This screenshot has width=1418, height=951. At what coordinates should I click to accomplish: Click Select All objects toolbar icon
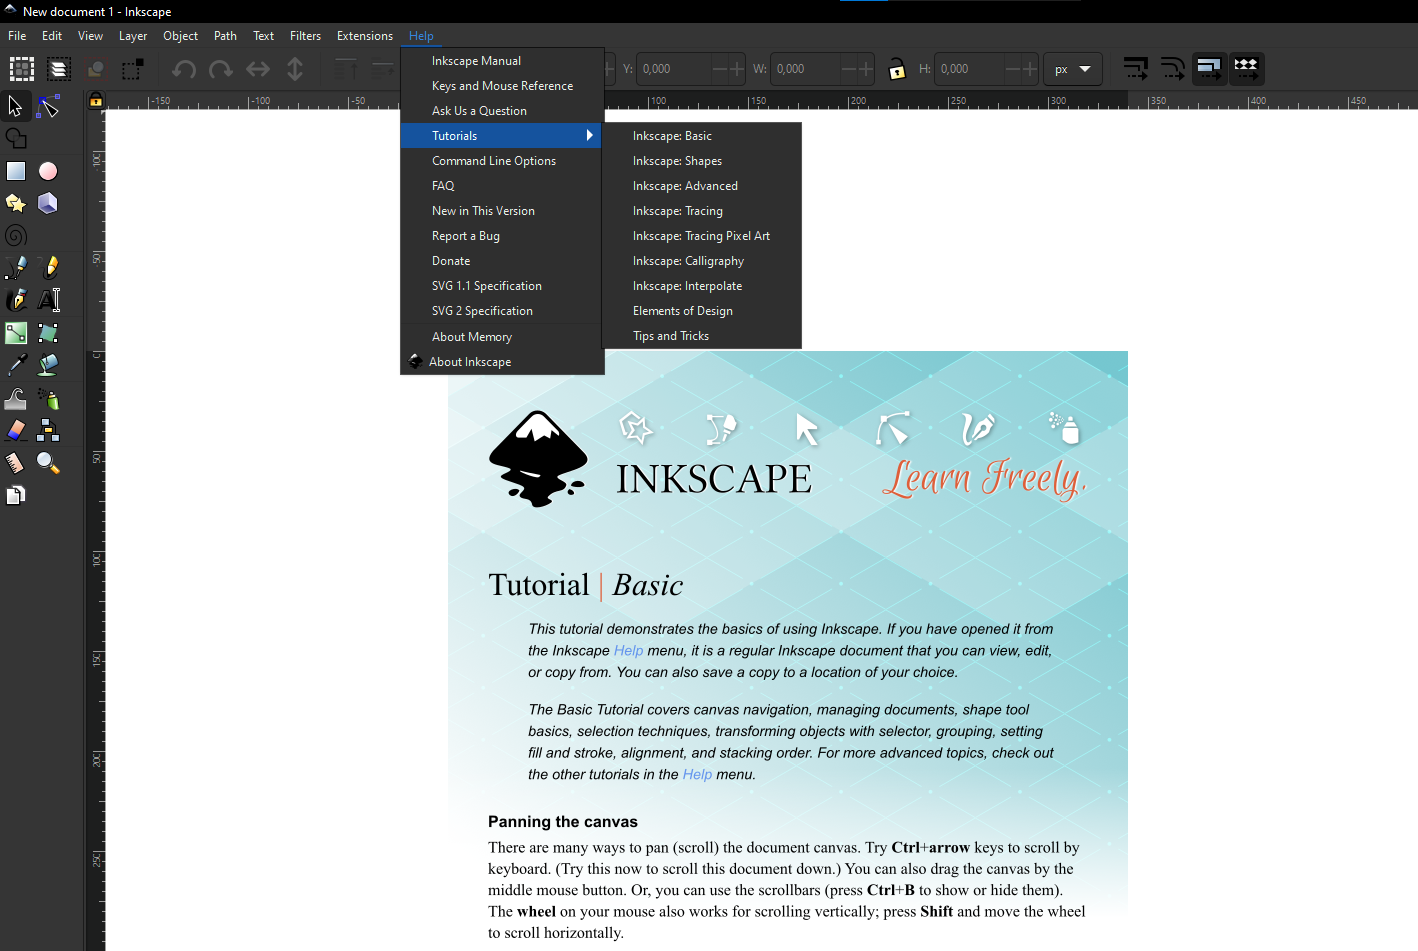pos(22,69)
